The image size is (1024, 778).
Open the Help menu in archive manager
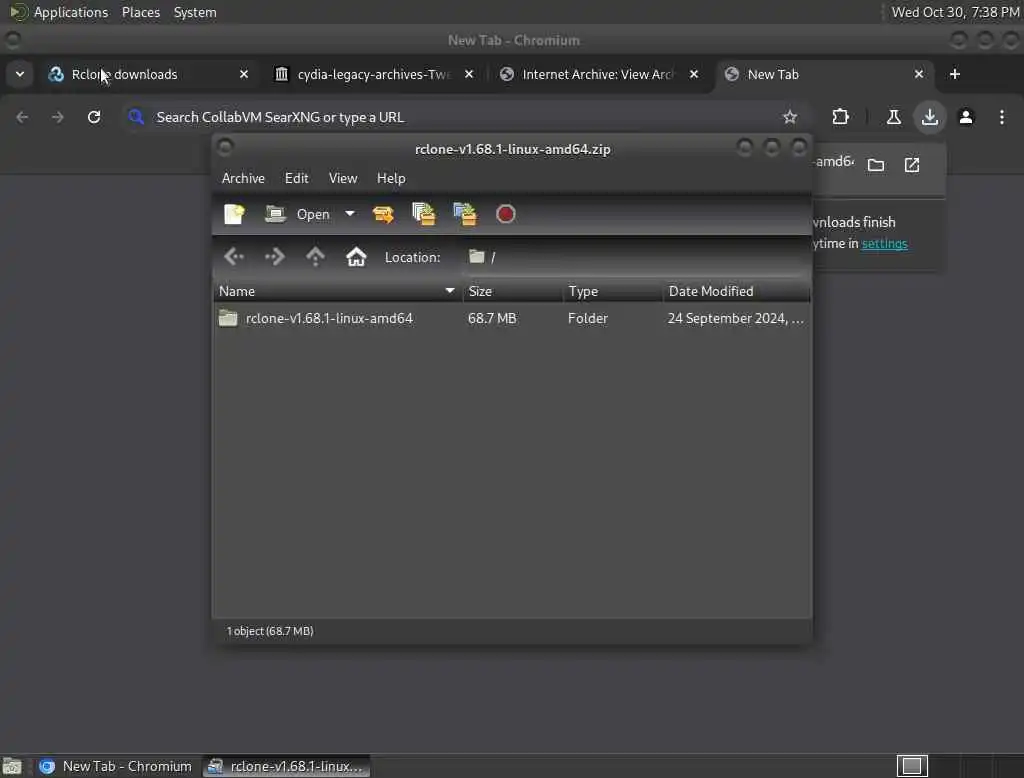[391, 178]
